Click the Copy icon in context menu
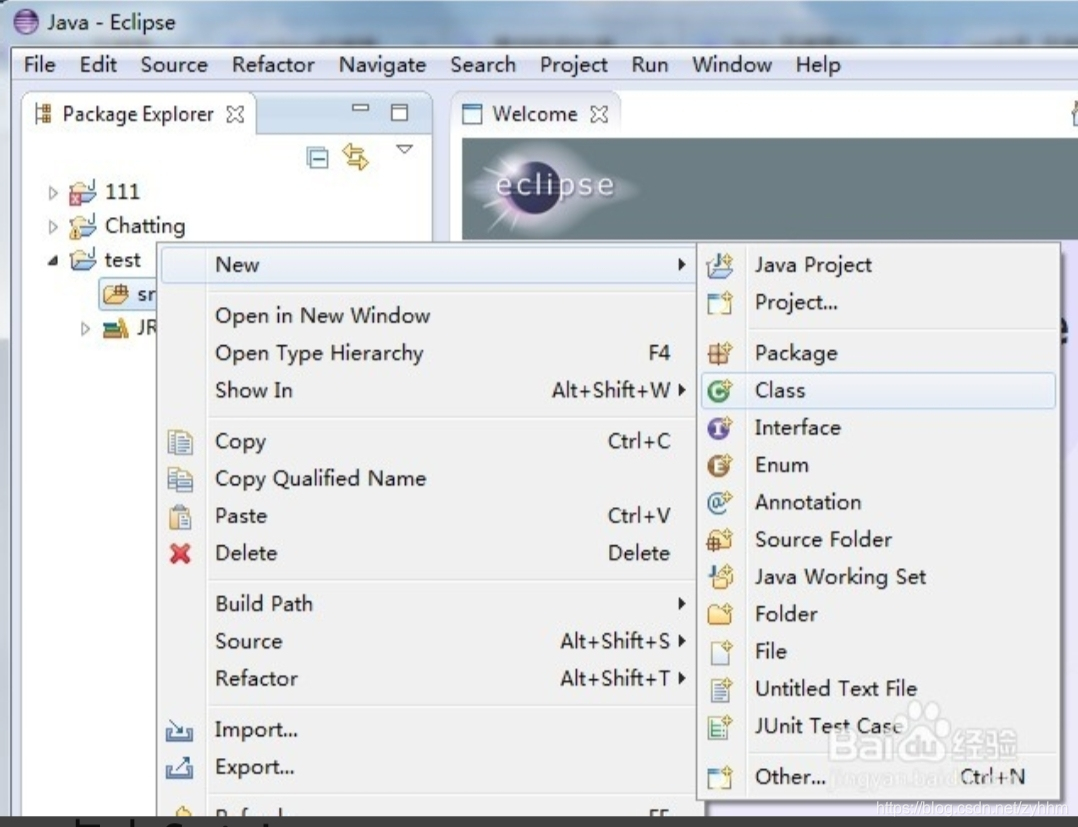The width and height of the screenshot is (1078, 827). [180, 442]
